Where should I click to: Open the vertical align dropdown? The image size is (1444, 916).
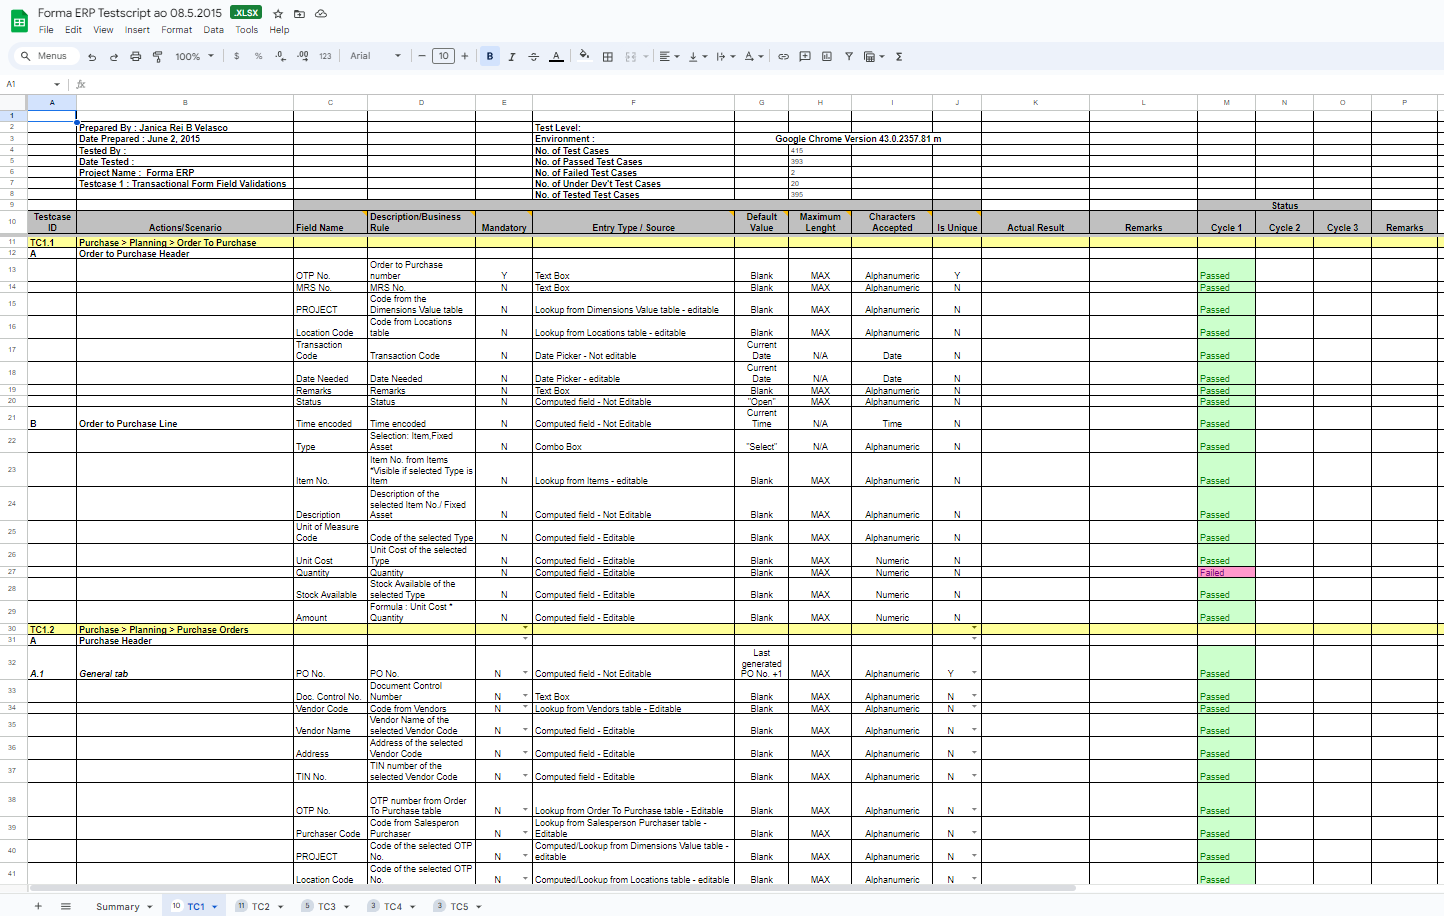pos(698,57)
